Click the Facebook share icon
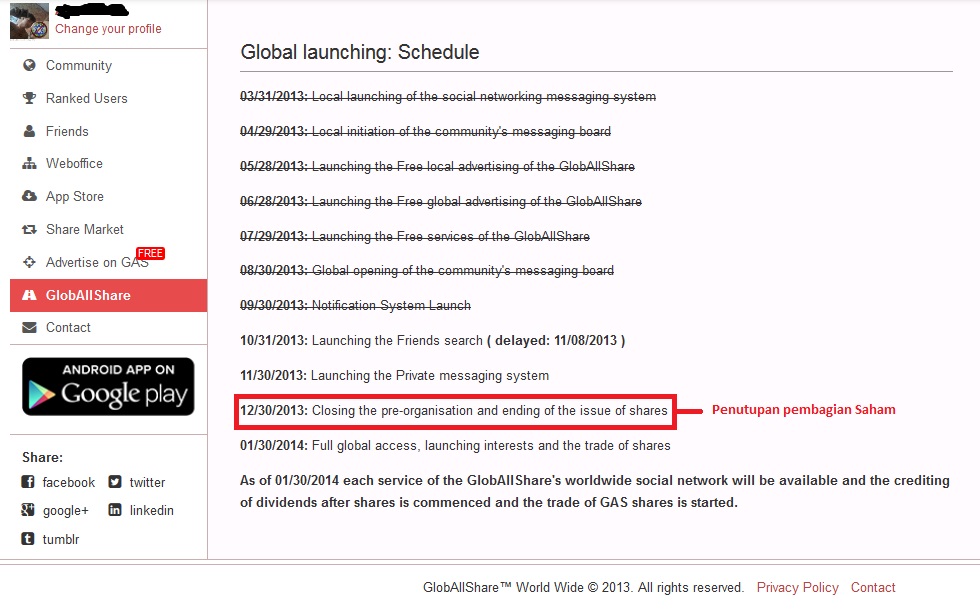This screenshot has width=980, height=609. 29,482
